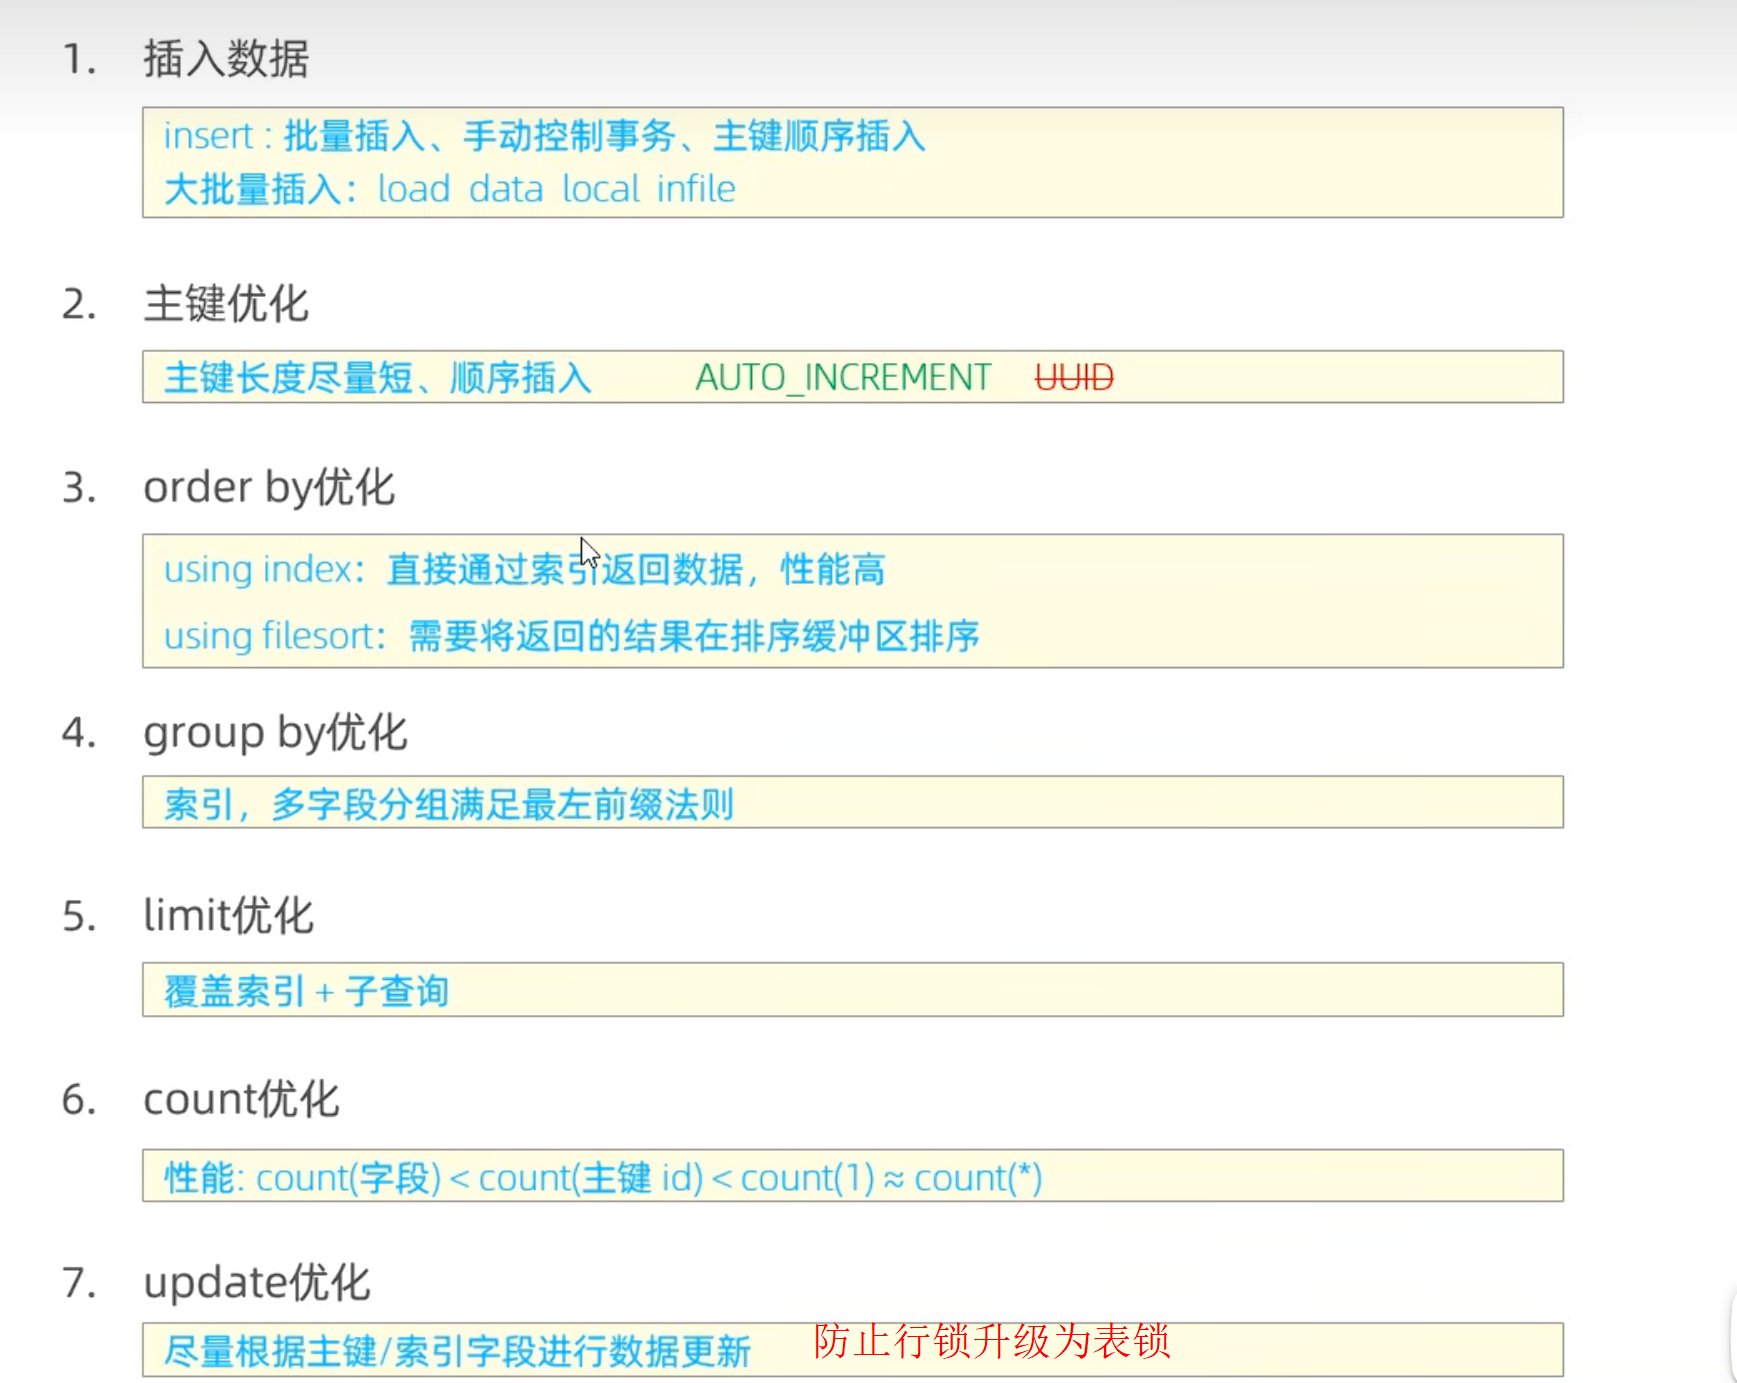Click the green AUTO_INCREMENT text

pos(842,378)
